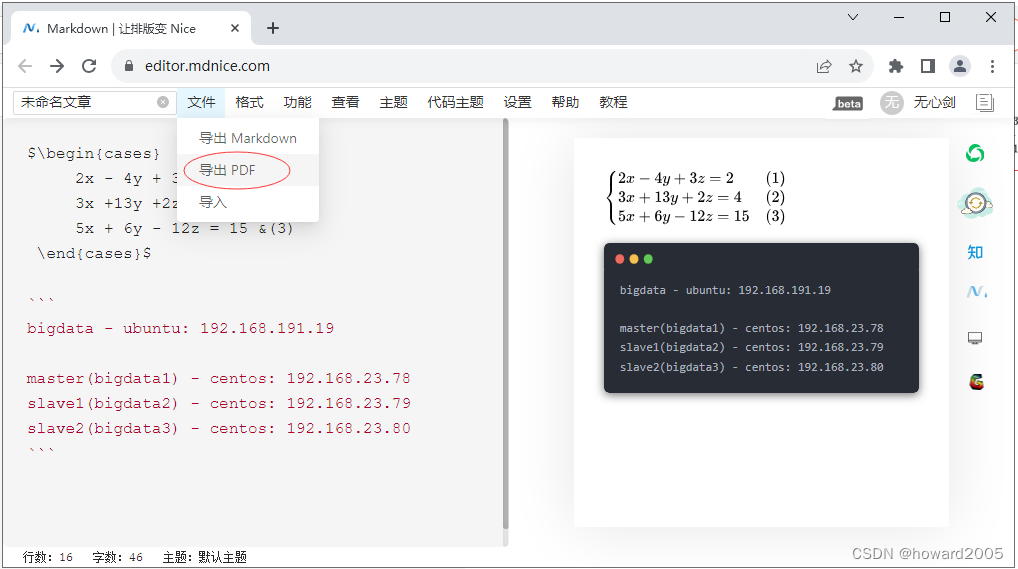Screen dimensions: 1018x569
Task: Click the browser forward arrow
Action: pyautogui.click(x=57, y=66)
